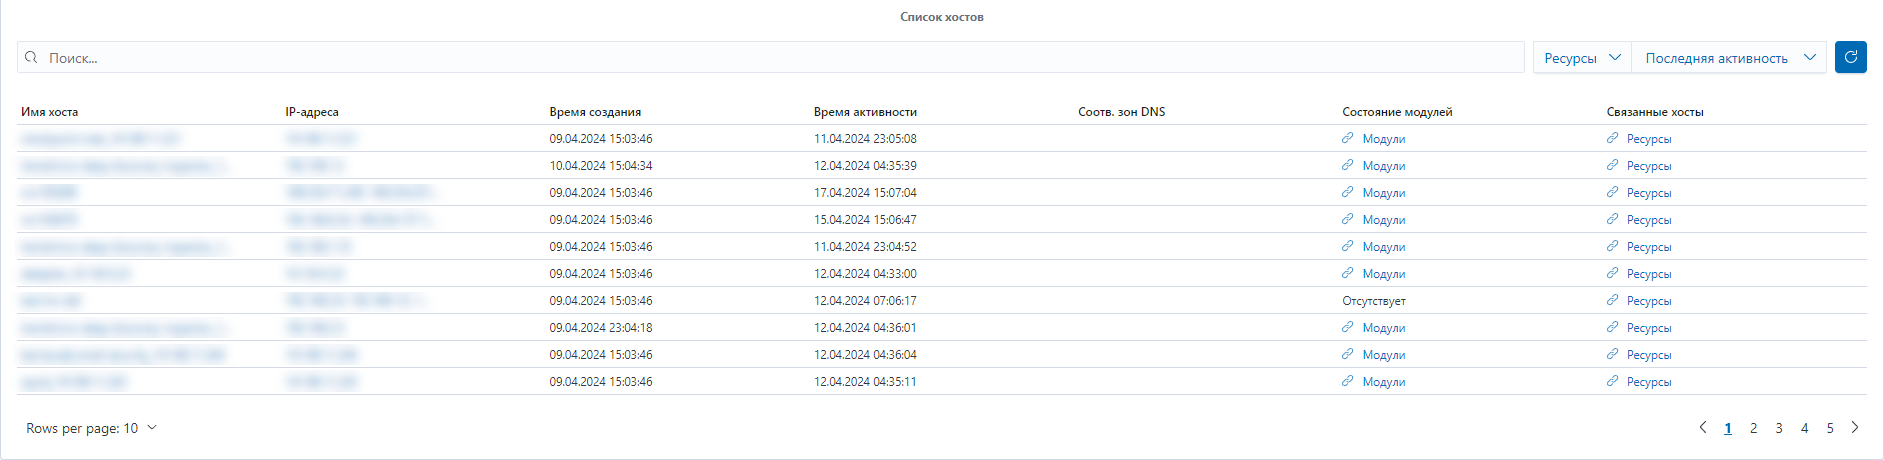The width and height of the screenshot is (1884, 460).
Task: Click activity time 15.04.2024 15:06:47
Action: [865, 220]
